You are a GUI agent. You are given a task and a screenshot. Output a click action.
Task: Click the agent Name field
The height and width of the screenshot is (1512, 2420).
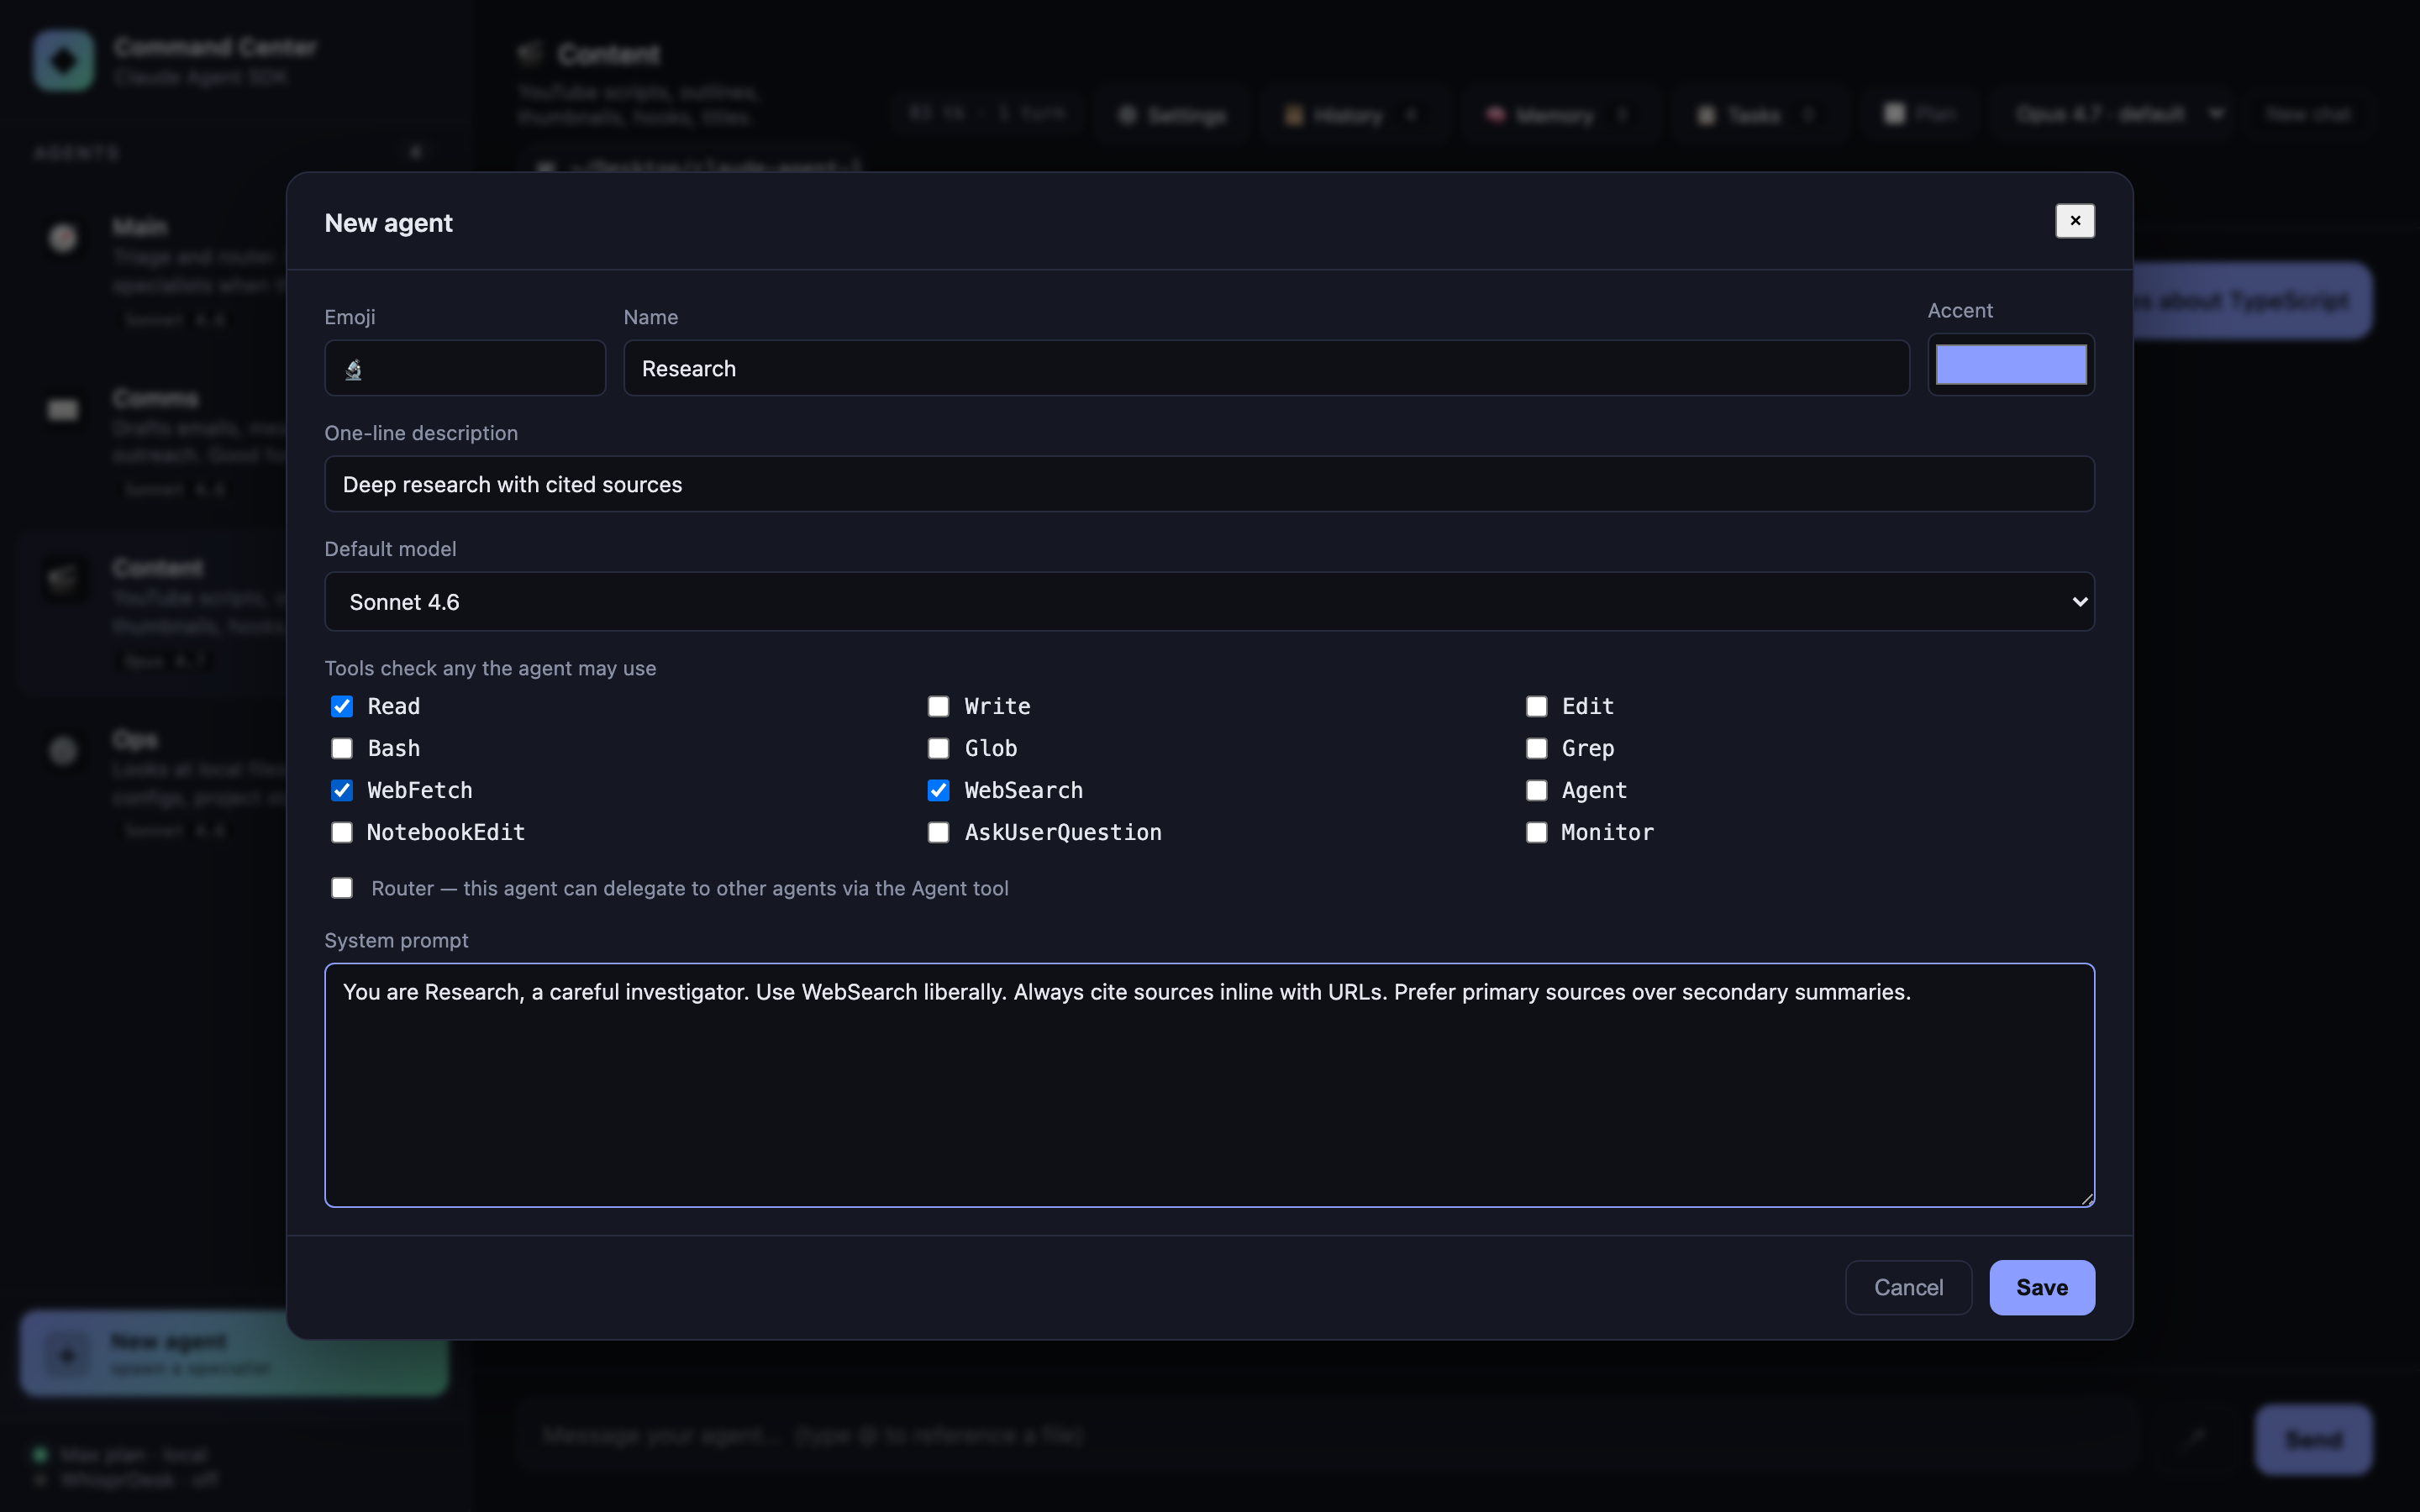(x=1266, y=367)
